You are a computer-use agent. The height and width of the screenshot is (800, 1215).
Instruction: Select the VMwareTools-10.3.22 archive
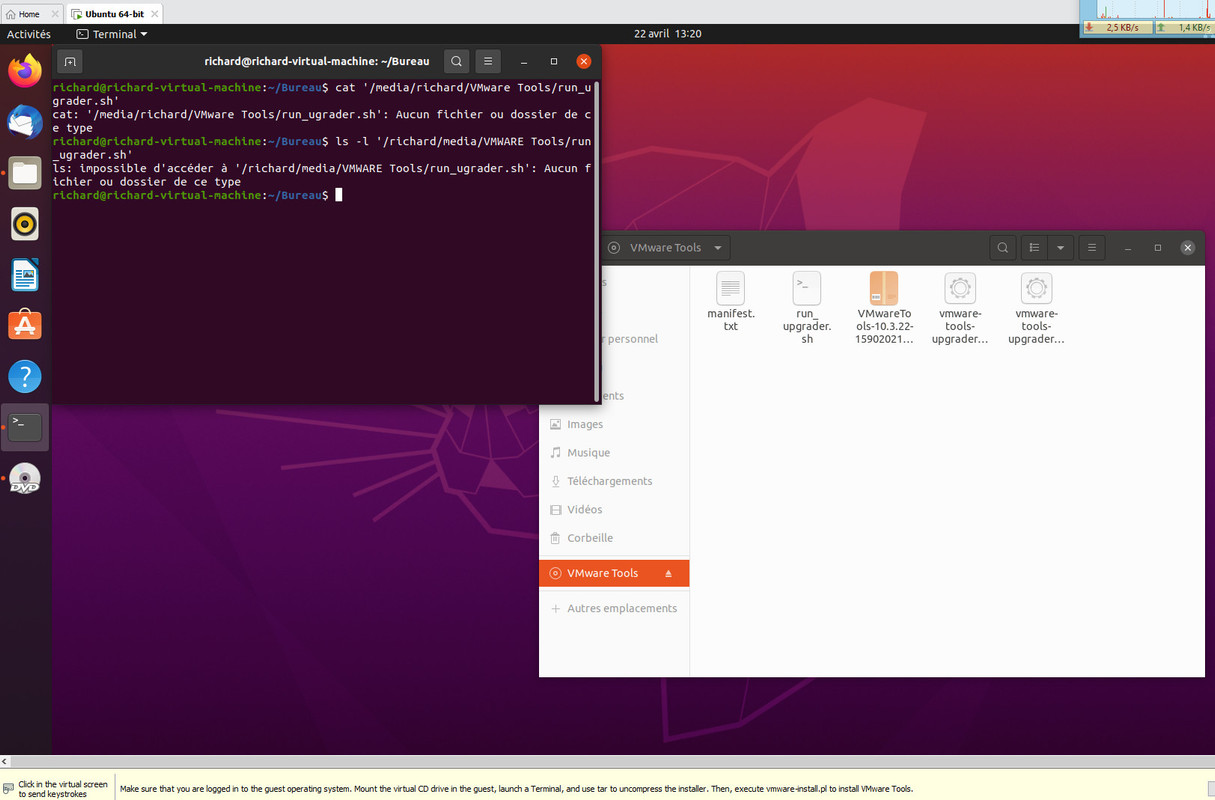(x=884, y=308)
